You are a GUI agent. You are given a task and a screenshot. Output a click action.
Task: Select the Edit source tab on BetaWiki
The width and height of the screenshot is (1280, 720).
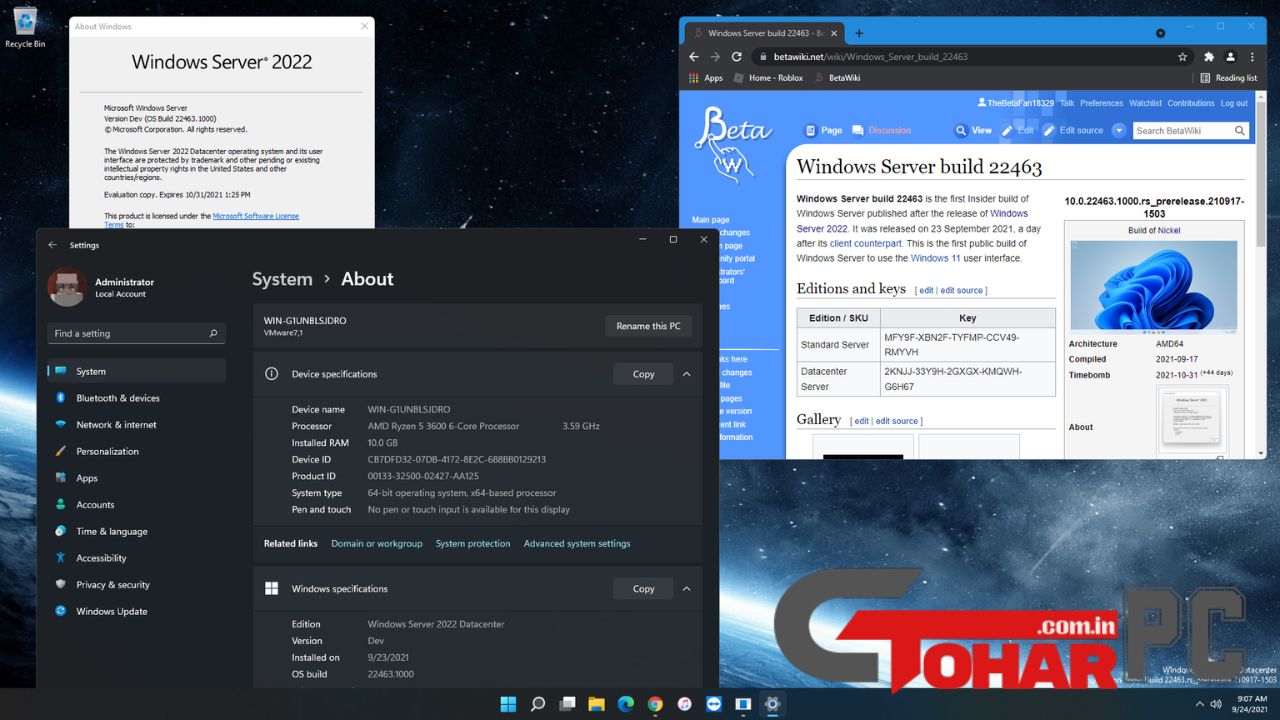[x=1073, y=130]
